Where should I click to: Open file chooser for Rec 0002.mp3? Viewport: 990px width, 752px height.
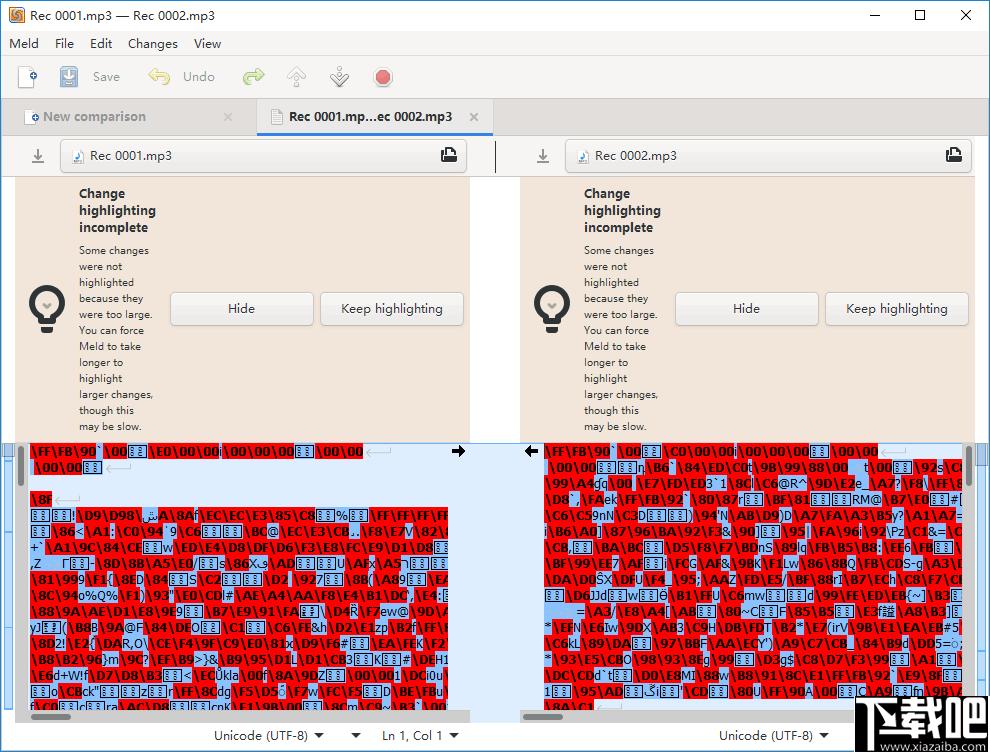(x=768, y=156)
